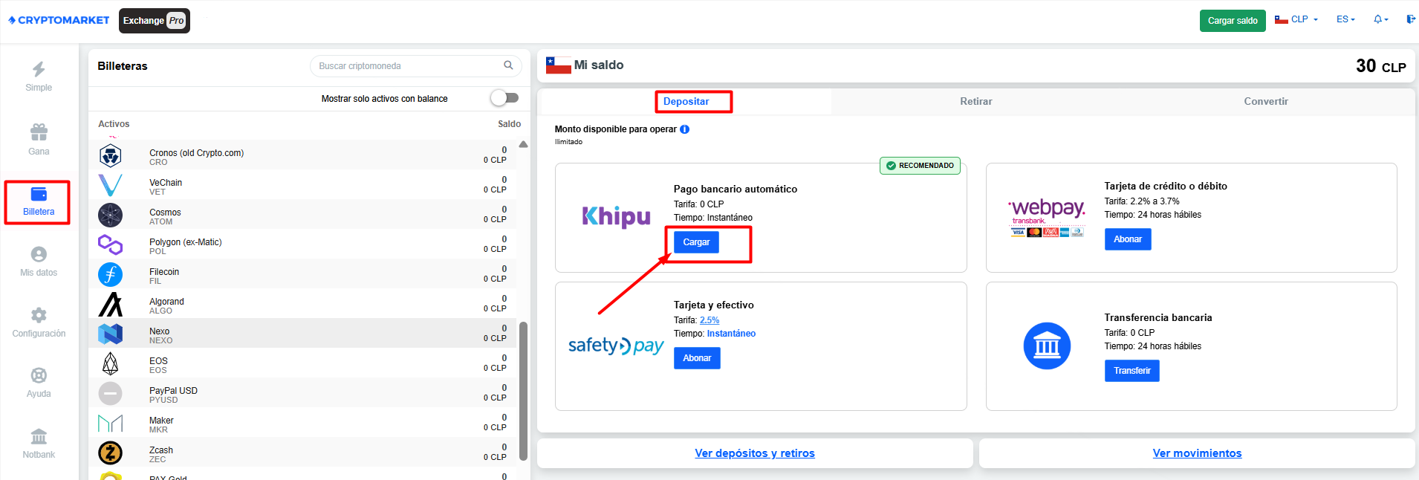Click the Saldo column header

point(509,124)
